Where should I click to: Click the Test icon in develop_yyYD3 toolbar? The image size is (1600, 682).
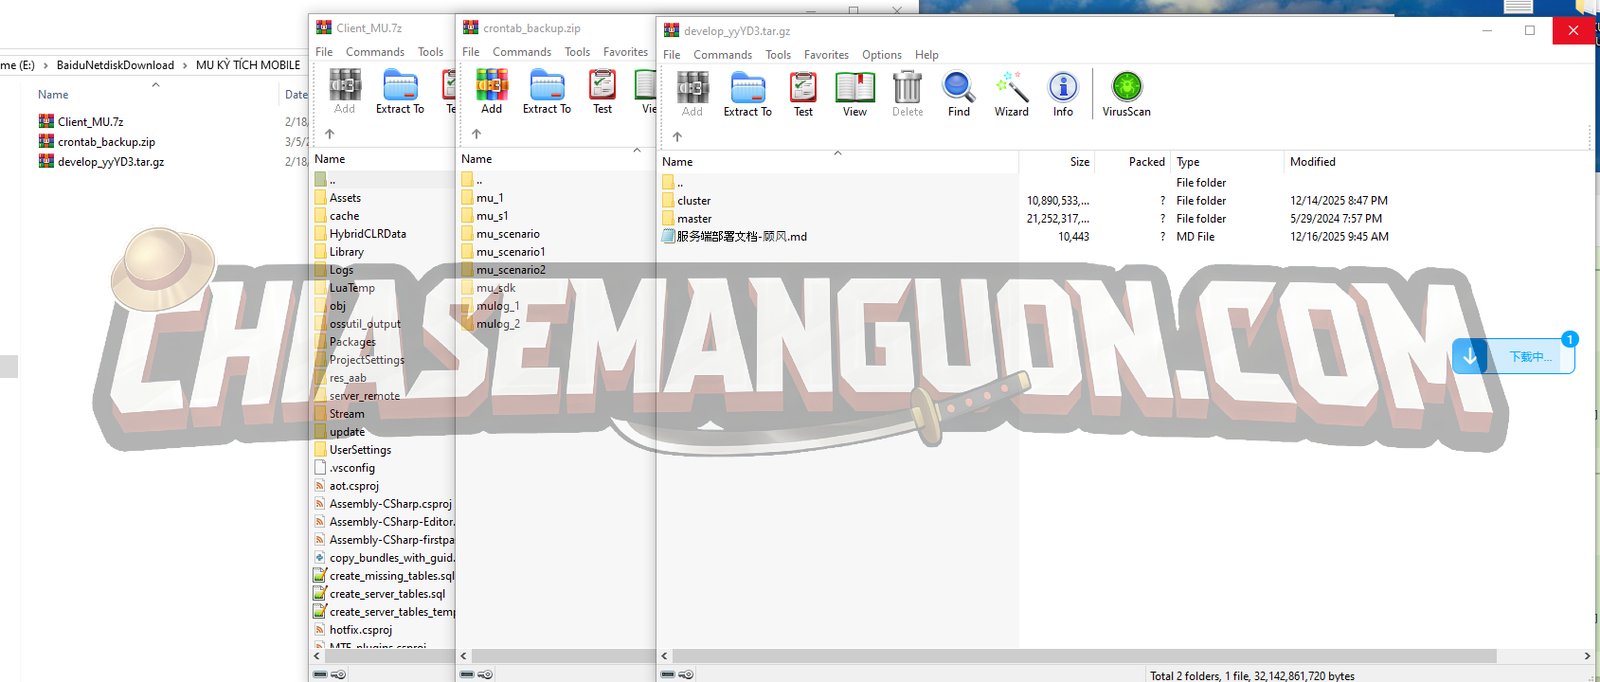pyautogui.click(x=803, y=94)
